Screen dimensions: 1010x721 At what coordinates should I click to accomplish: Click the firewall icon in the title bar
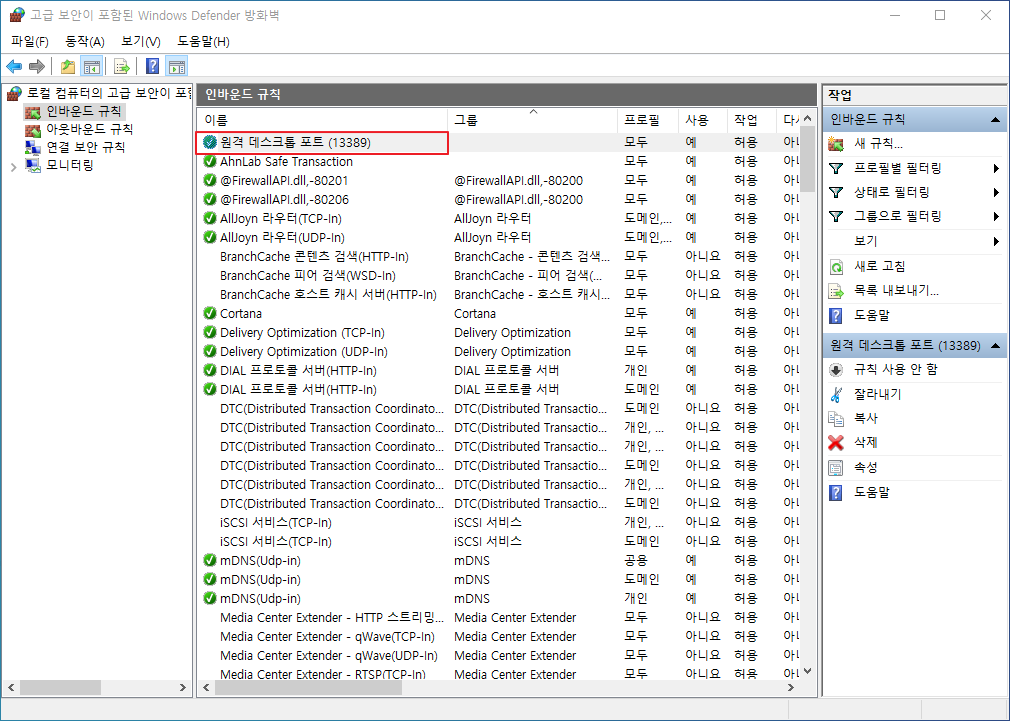17,15
